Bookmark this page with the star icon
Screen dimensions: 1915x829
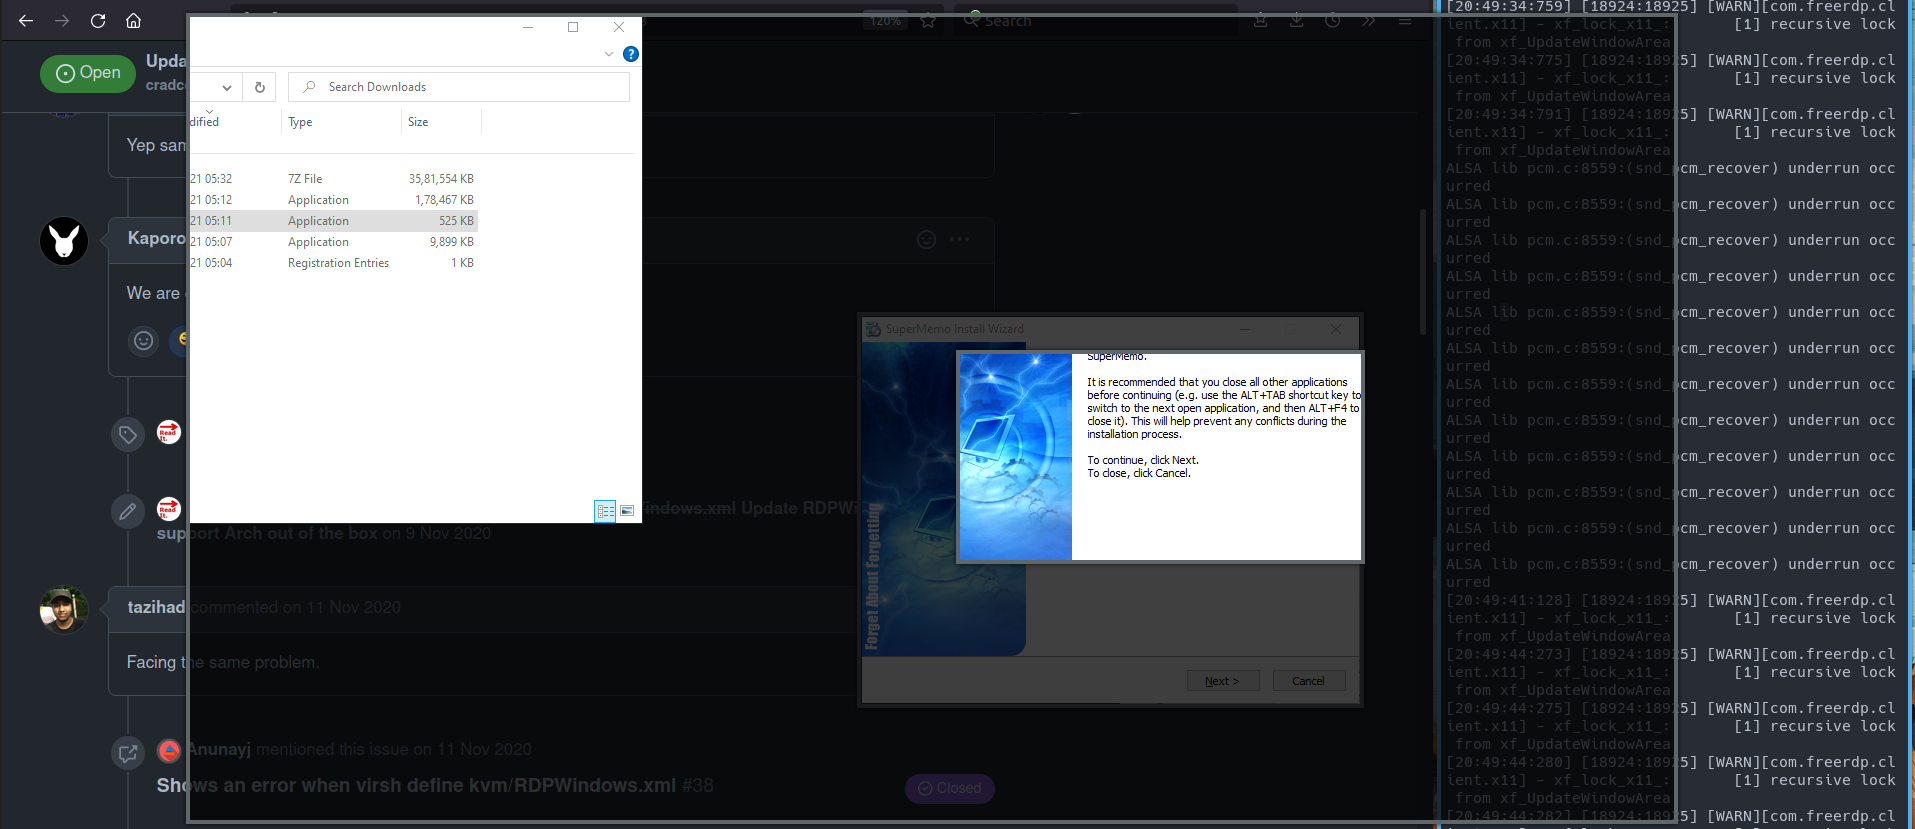coord(928,20)
